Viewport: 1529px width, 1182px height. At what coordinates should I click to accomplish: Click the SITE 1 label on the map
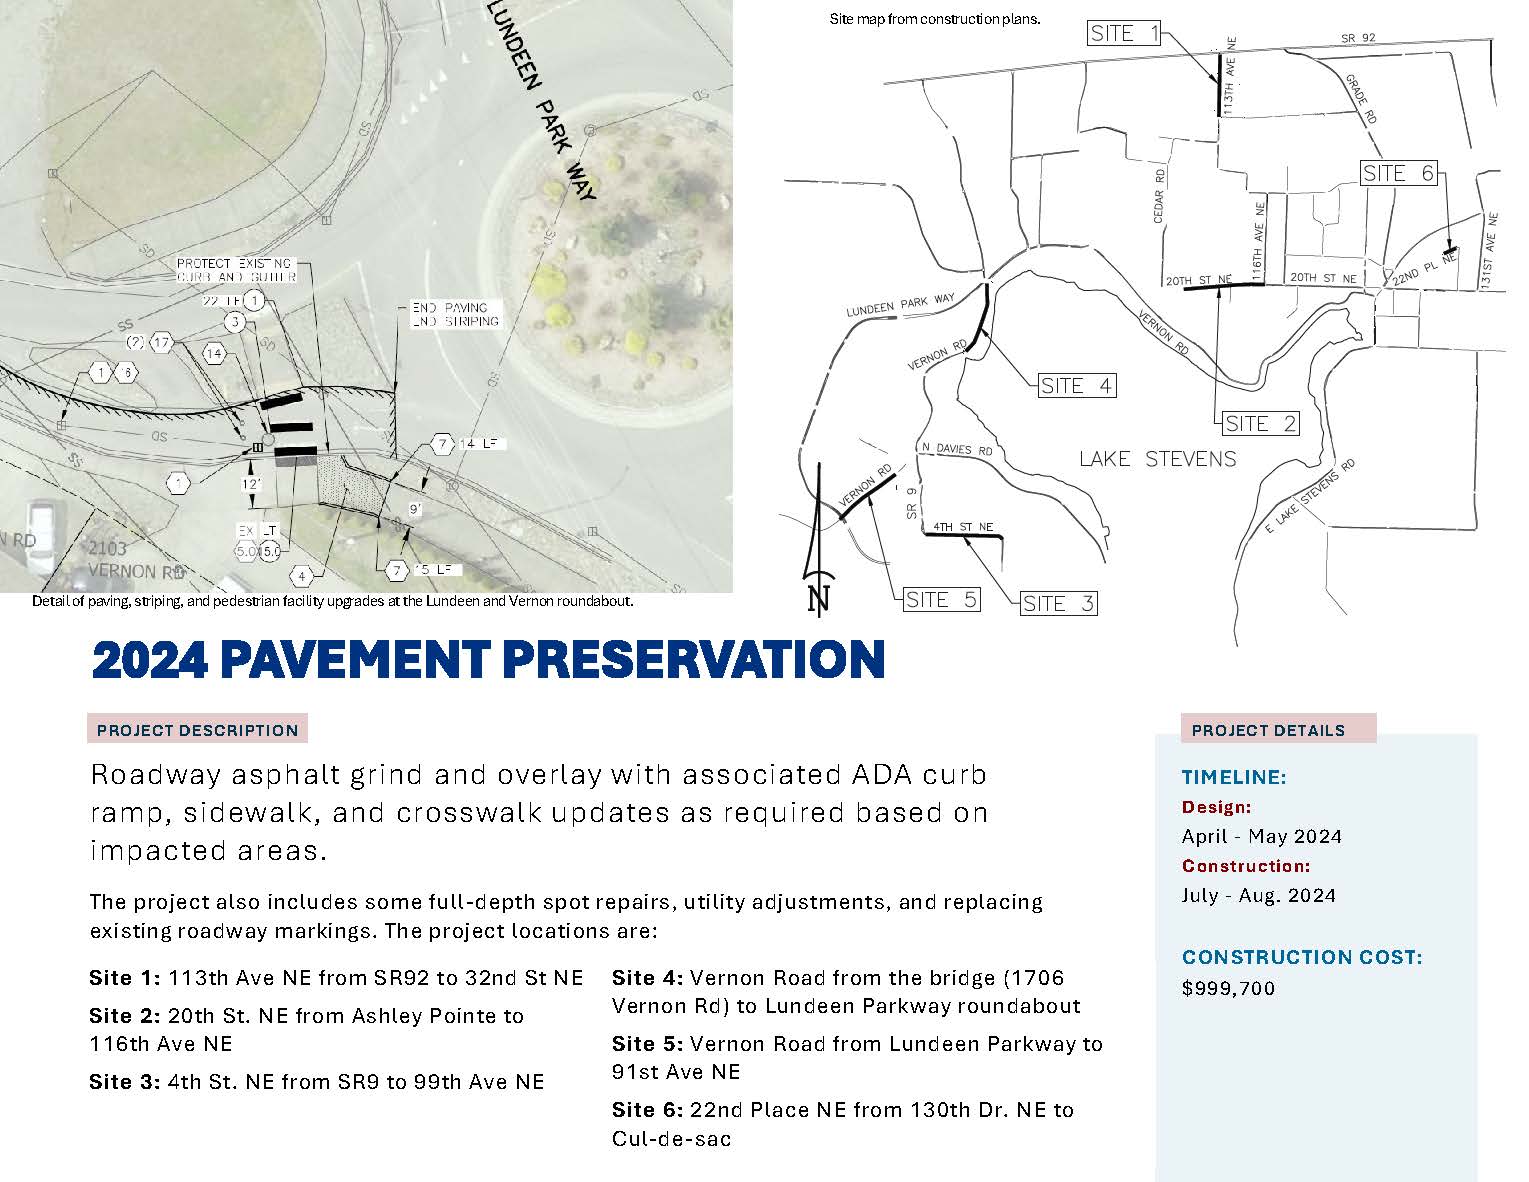[x=1123, y=33]
